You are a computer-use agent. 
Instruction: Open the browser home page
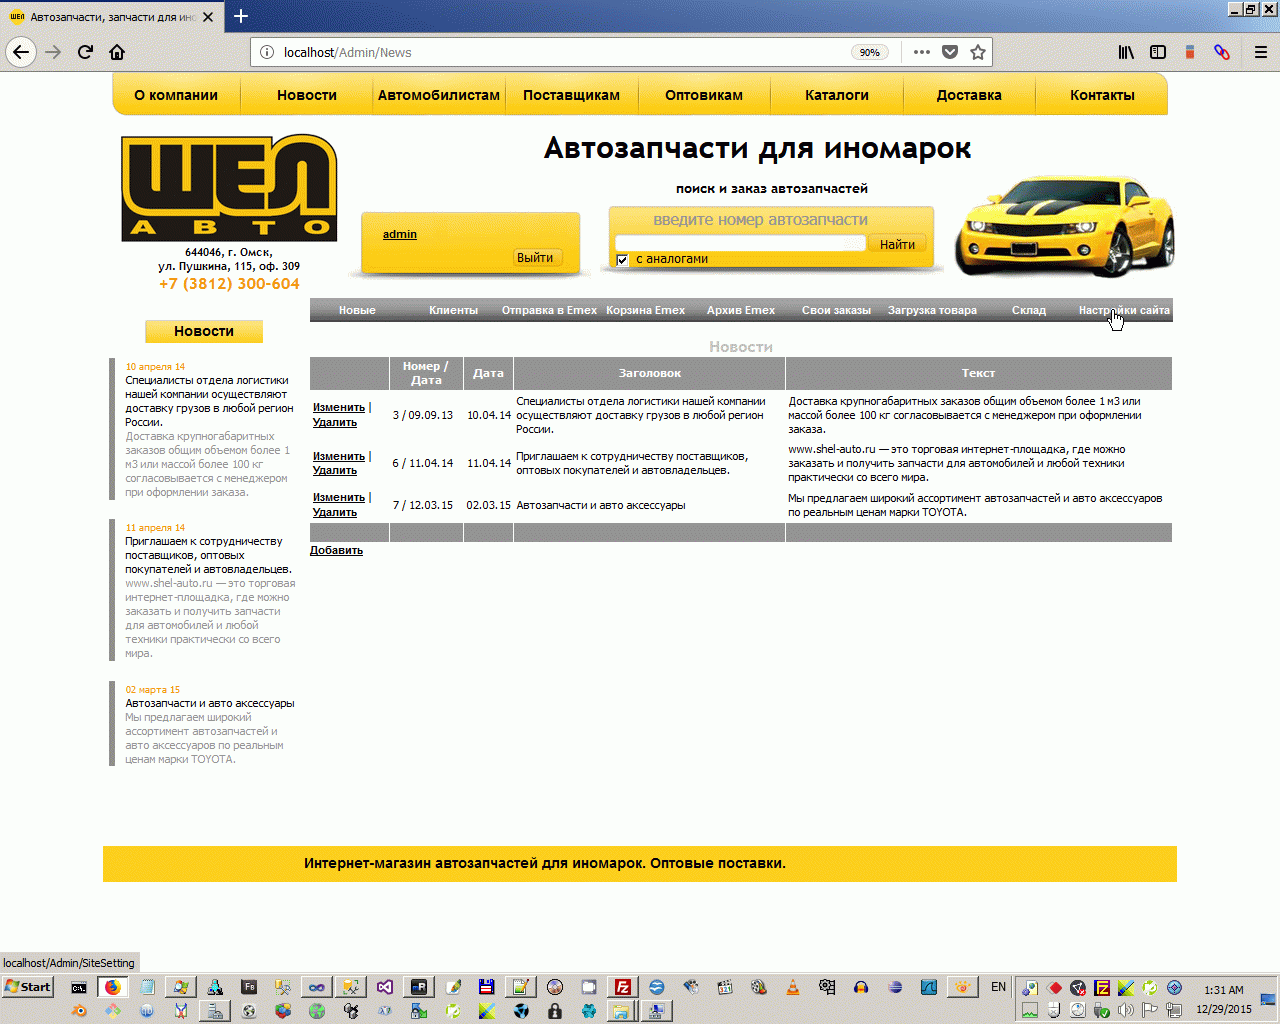pyautogui.click(x=117, y=52)
